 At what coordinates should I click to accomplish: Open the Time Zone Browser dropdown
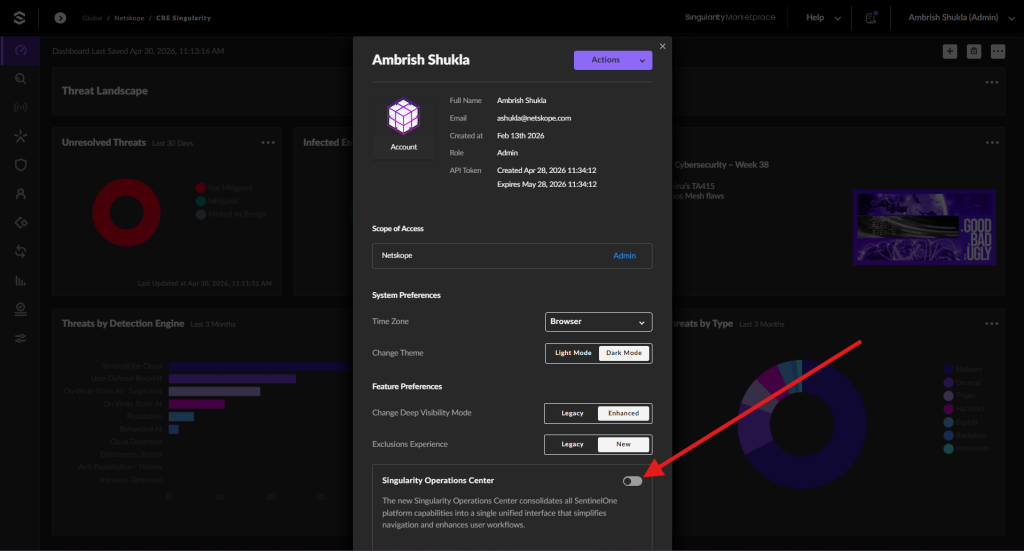coord(598,322)
